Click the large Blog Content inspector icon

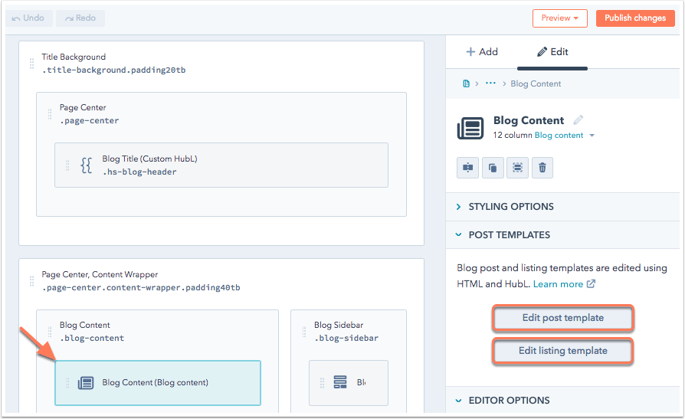point(471,128)
